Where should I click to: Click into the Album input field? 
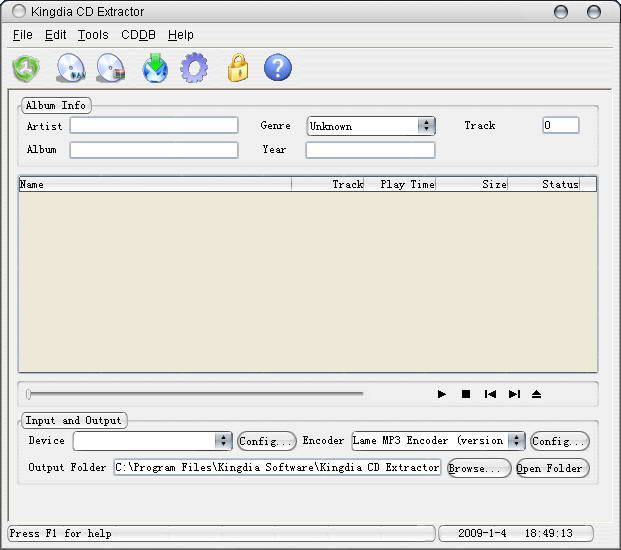tap(154, 150)
